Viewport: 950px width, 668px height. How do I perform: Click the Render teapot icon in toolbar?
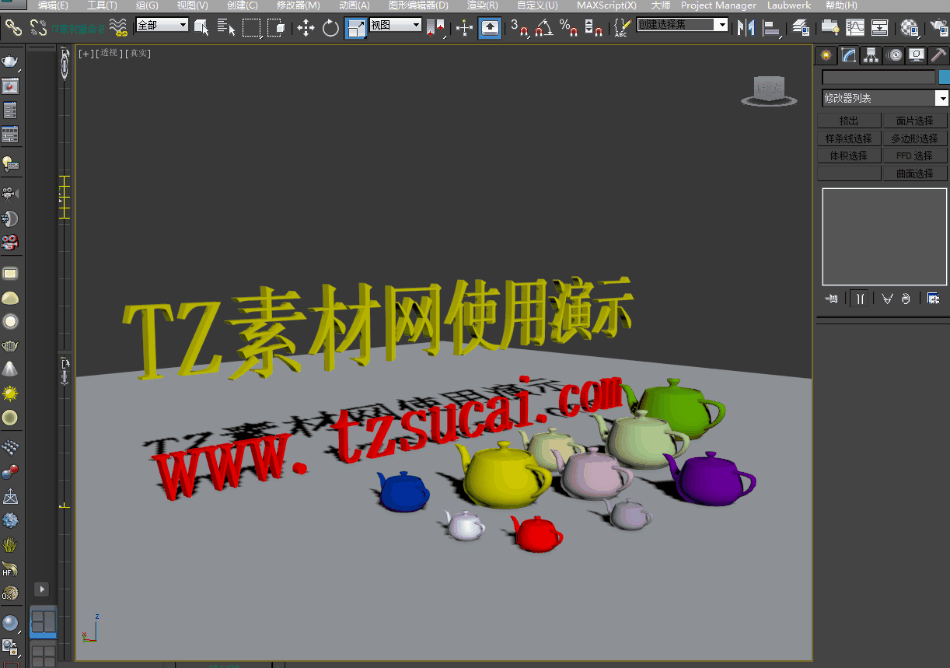click(x=938, y=27)
